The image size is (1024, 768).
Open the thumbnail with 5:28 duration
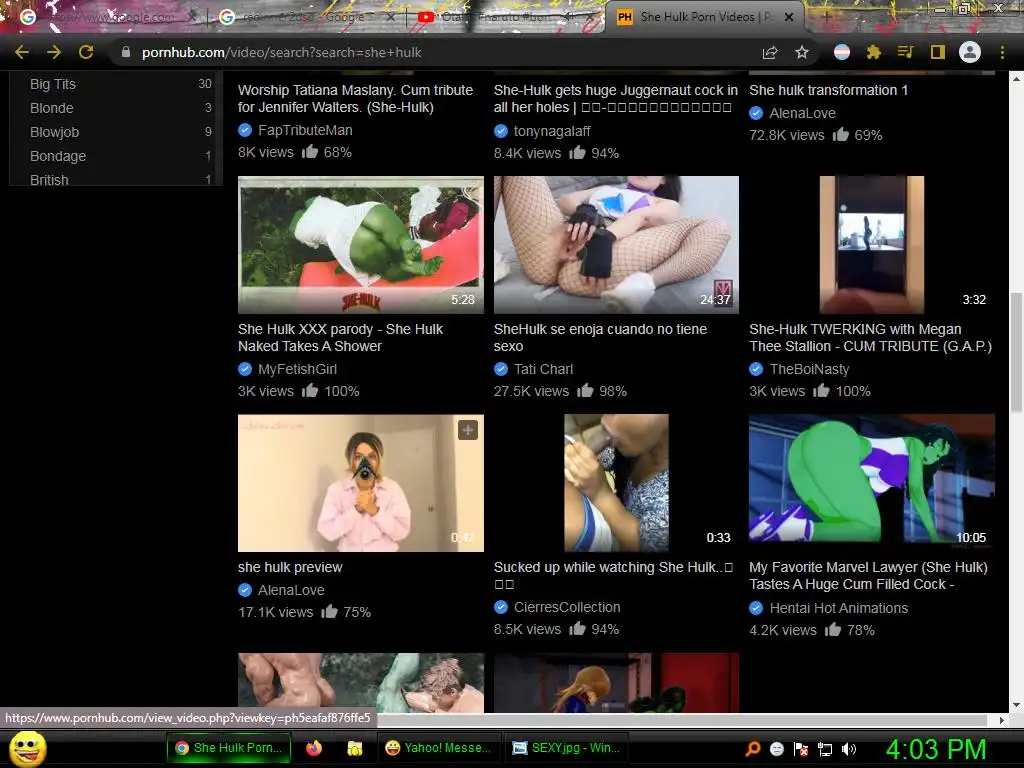tap(360, 244)
